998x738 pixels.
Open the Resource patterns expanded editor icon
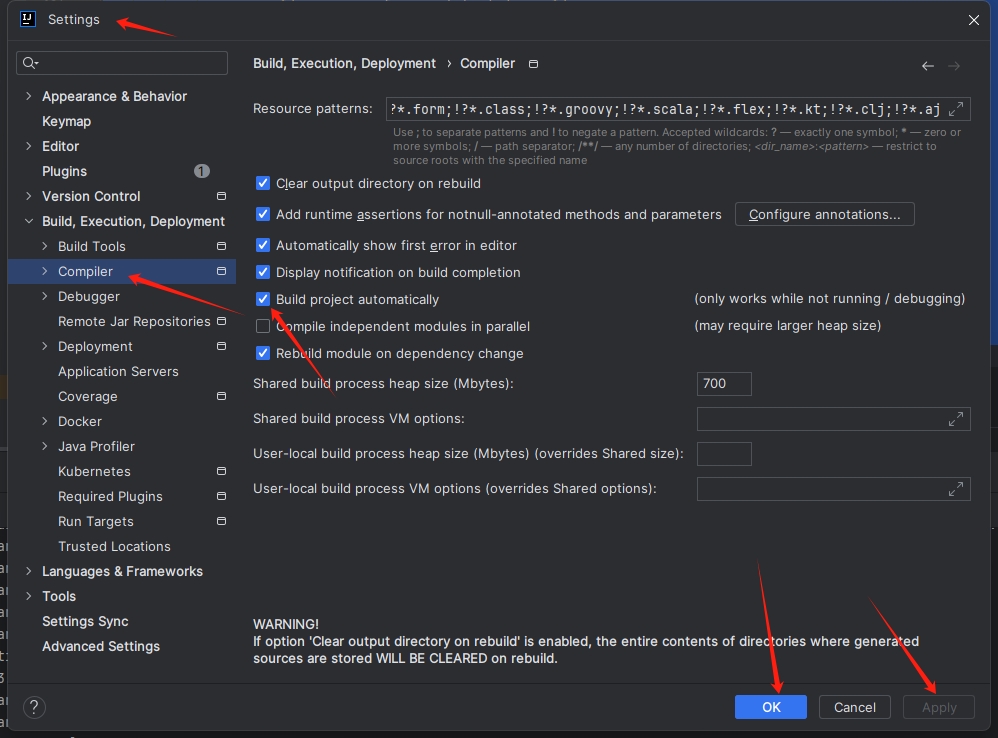[x=957, y=108]
